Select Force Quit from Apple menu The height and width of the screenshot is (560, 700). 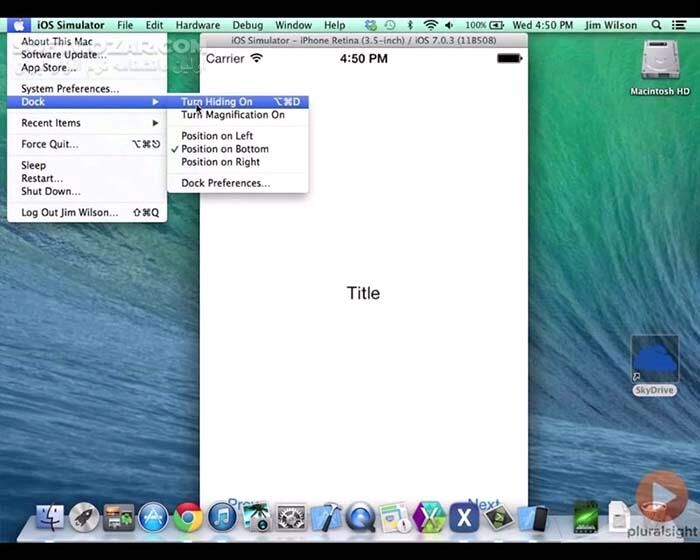[50, 144]
